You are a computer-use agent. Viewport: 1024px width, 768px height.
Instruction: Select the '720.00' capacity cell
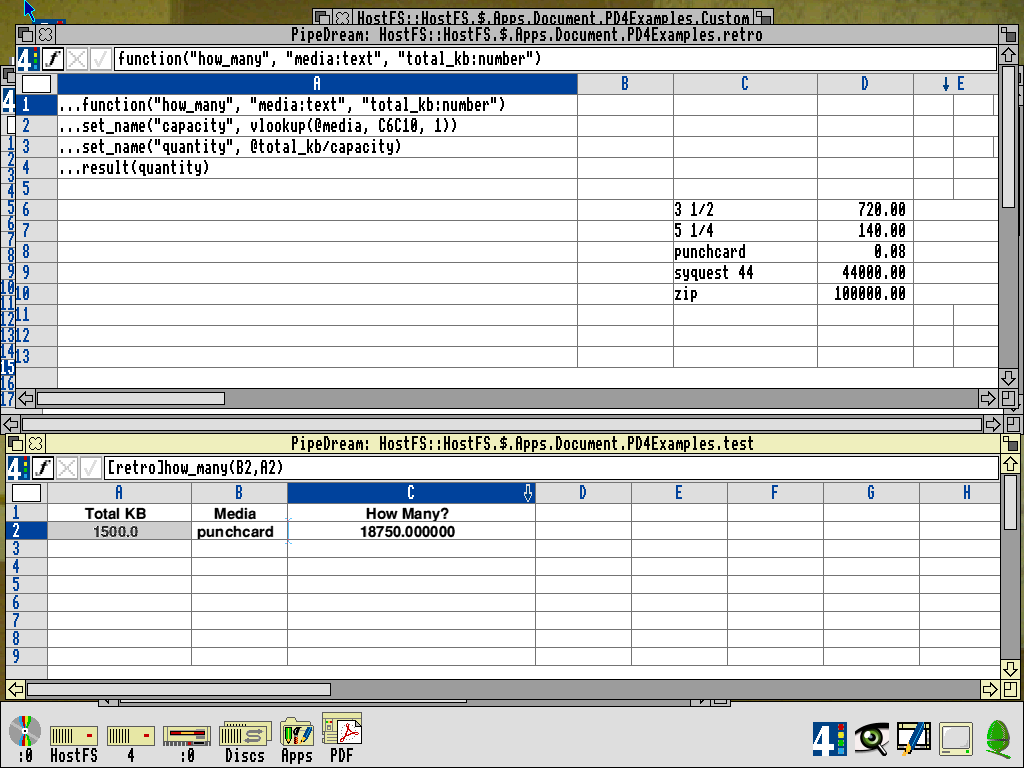click(865, 210)
